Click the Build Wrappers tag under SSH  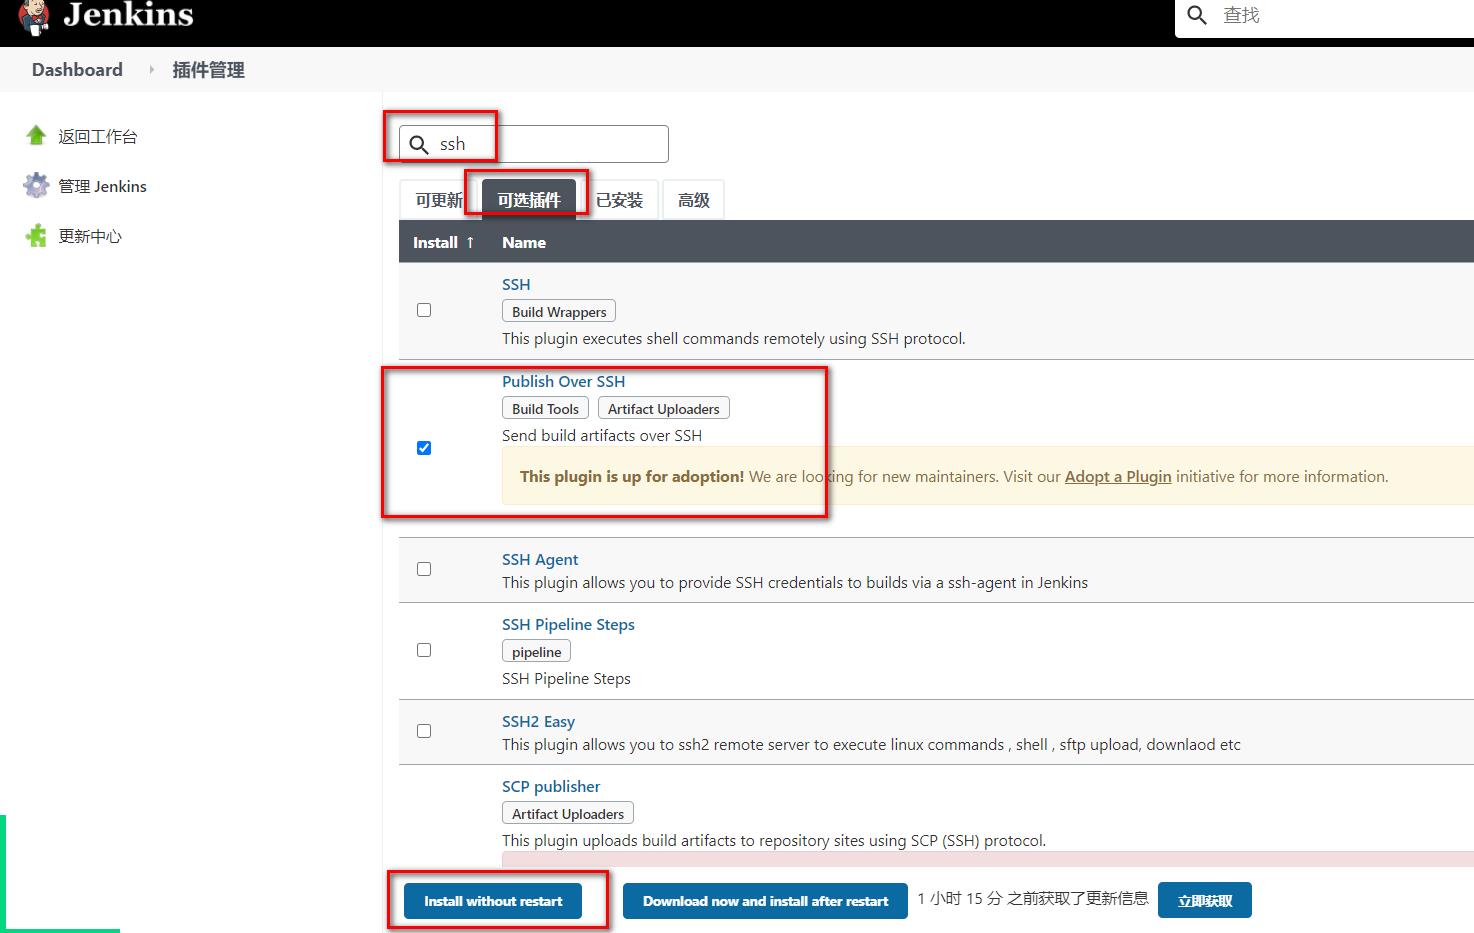559,311
